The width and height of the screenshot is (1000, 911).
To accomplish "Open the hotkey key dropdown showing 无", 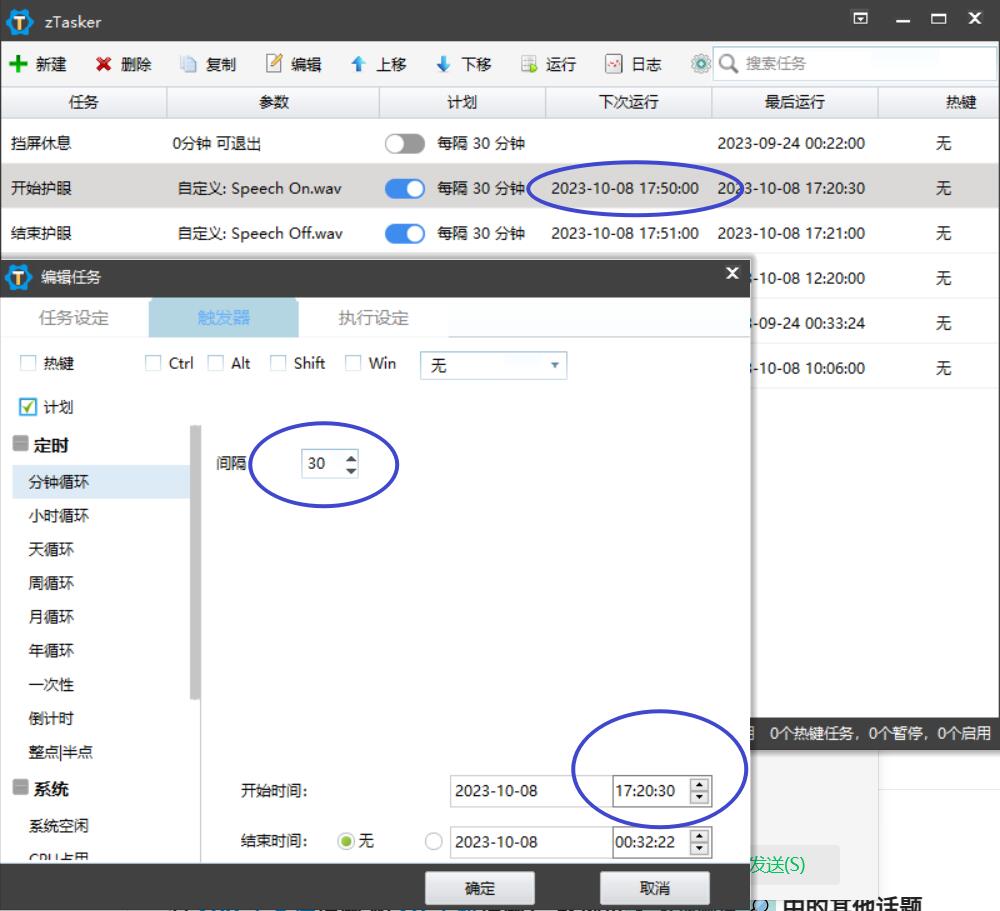I will point(493,366).
